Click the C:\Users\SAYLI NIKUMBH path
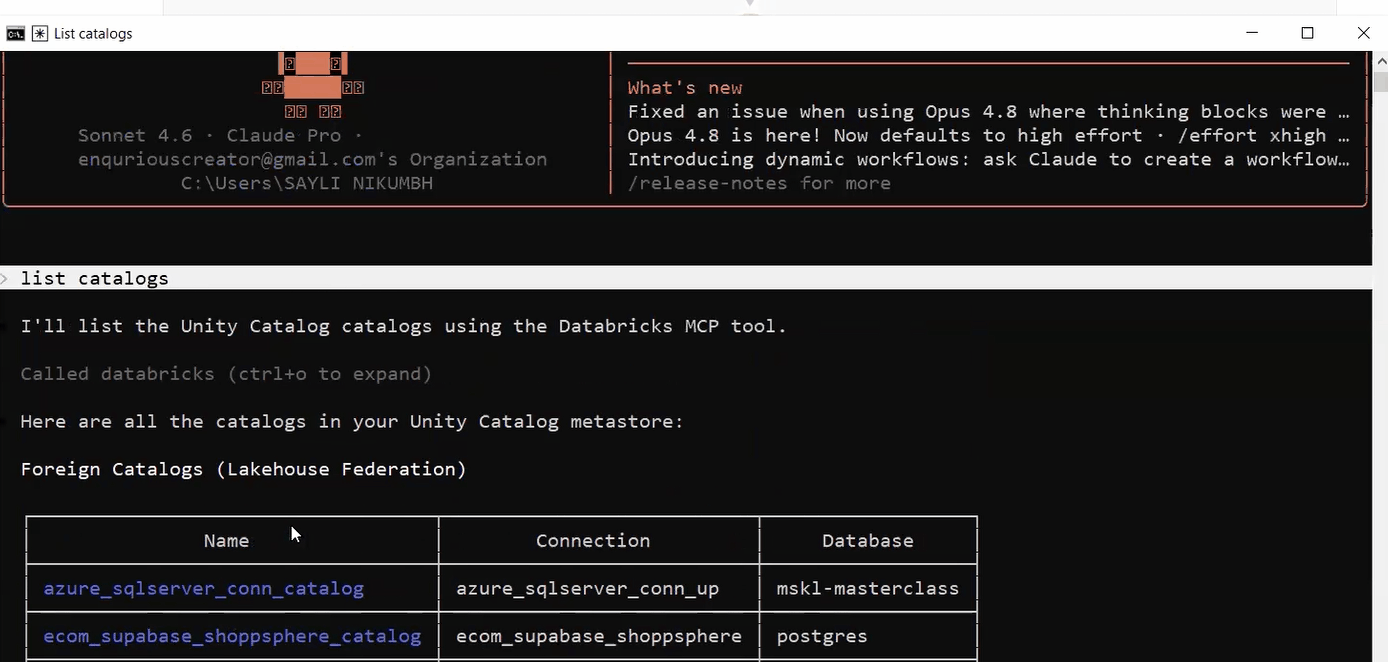This screenshot has height=662, width=1388. (x=307, y=183)
